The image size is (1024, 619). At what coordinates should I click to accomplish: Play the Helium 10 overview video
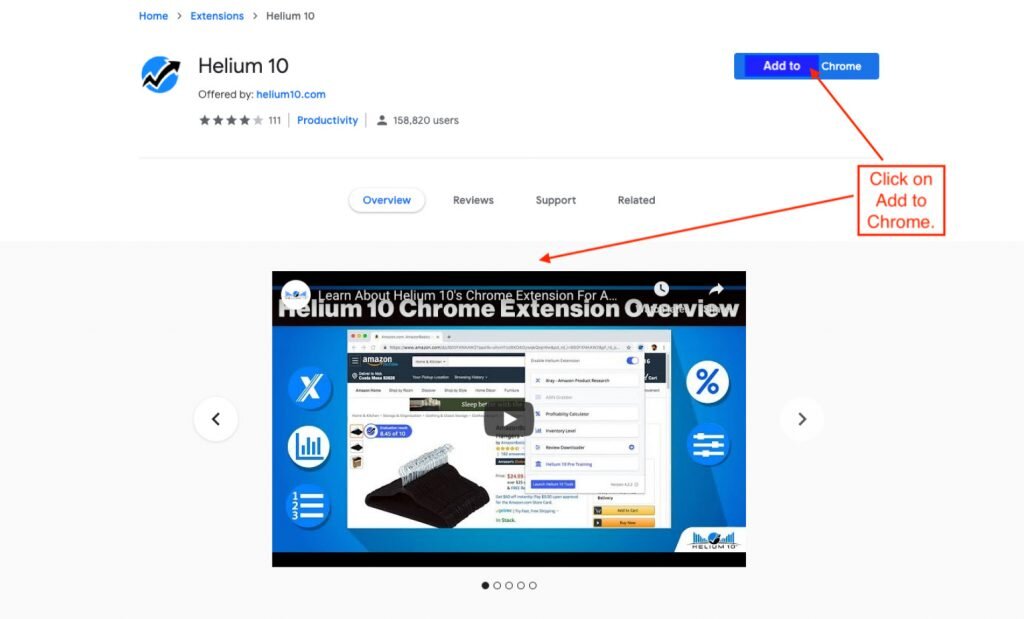coord(509,419)
